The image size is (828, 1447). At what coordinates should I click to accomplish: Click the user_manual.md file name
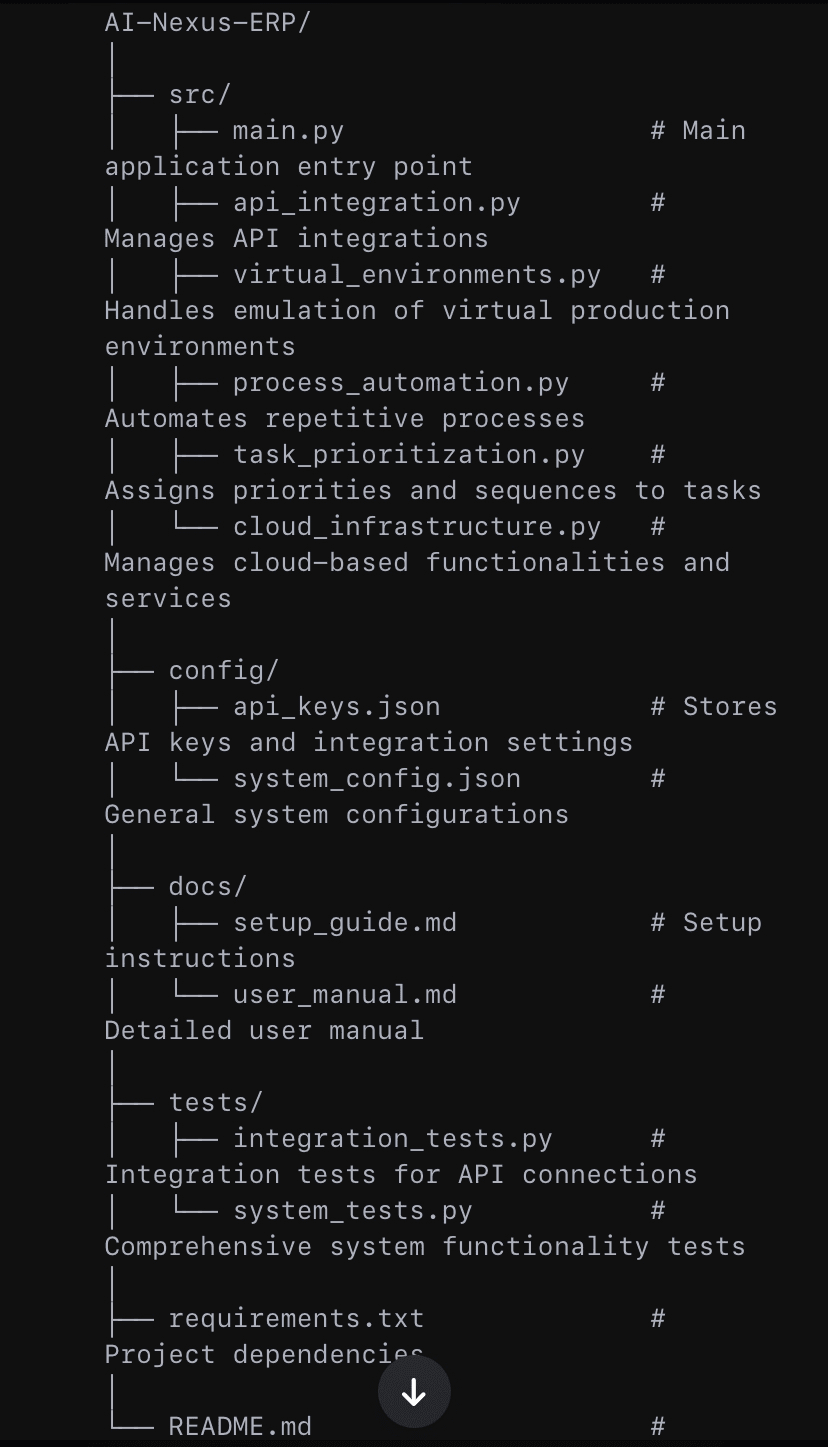[345, 994]
